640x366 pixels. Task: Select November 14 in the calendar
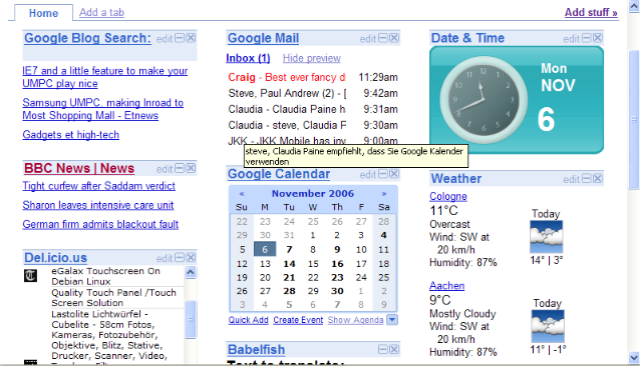point(289,264)
